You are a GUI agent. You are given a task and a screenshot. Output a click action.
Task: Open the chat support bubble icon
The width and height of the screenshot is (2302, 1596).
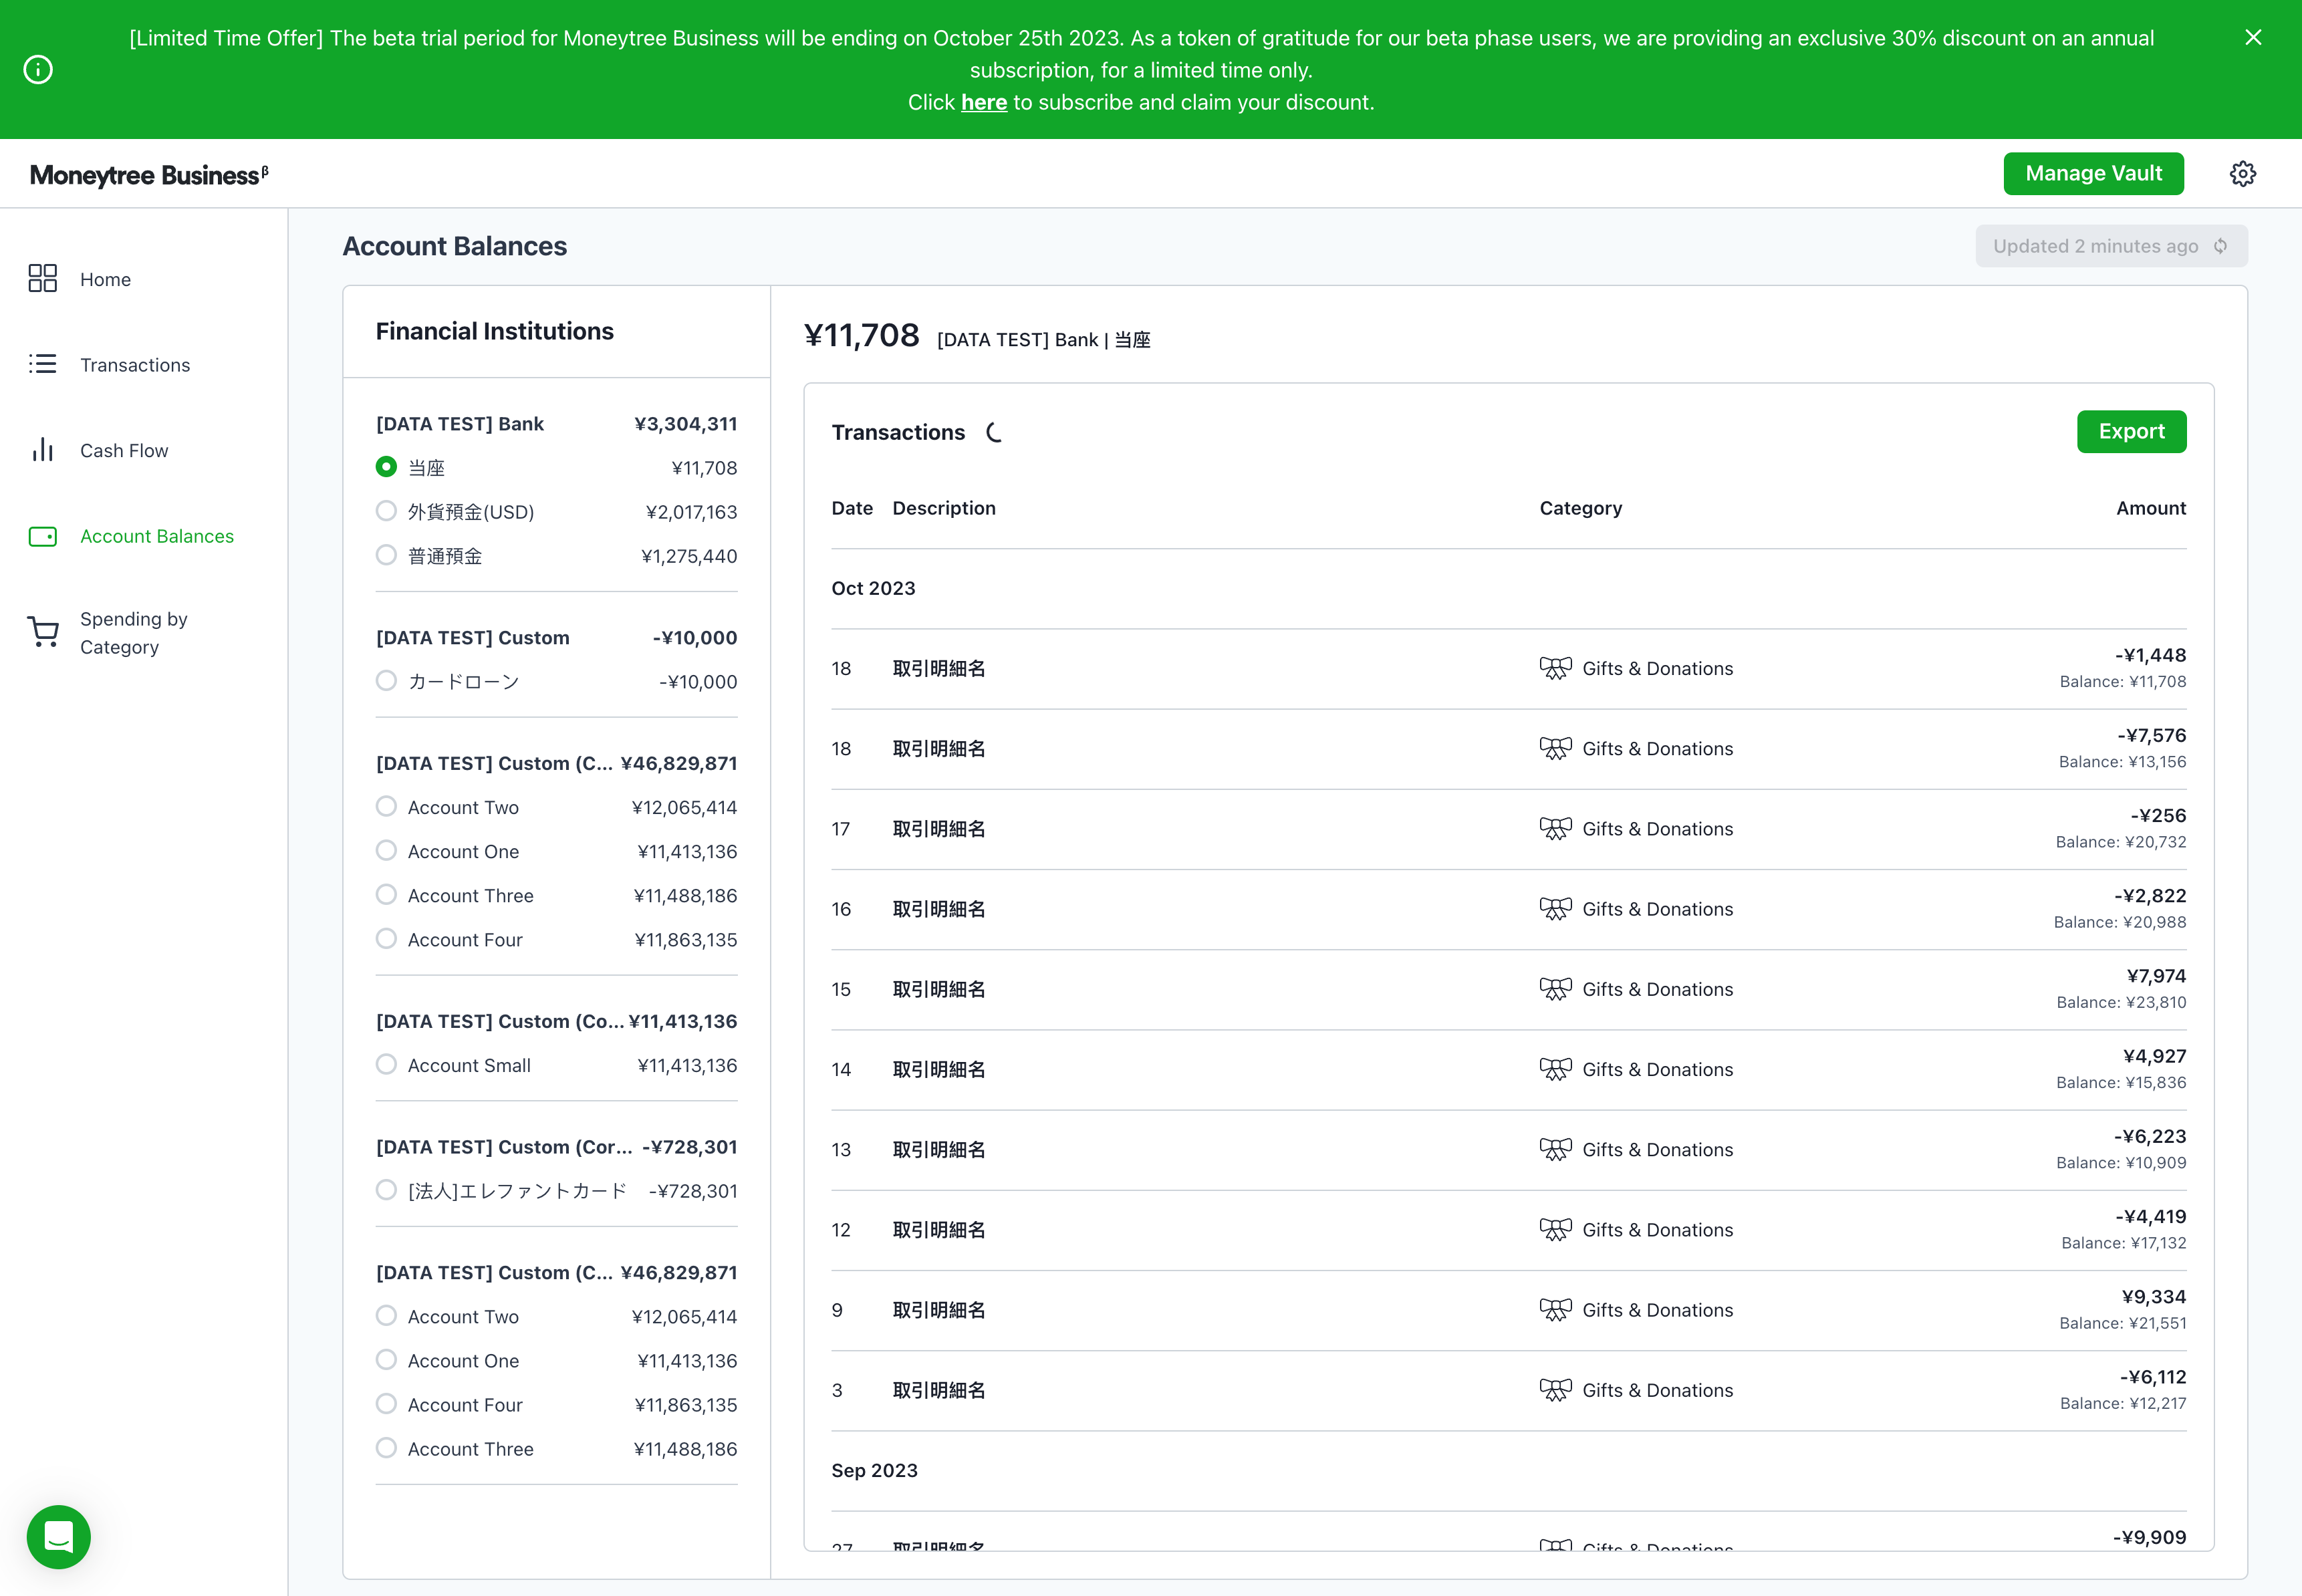click(x=59, y=1536)
